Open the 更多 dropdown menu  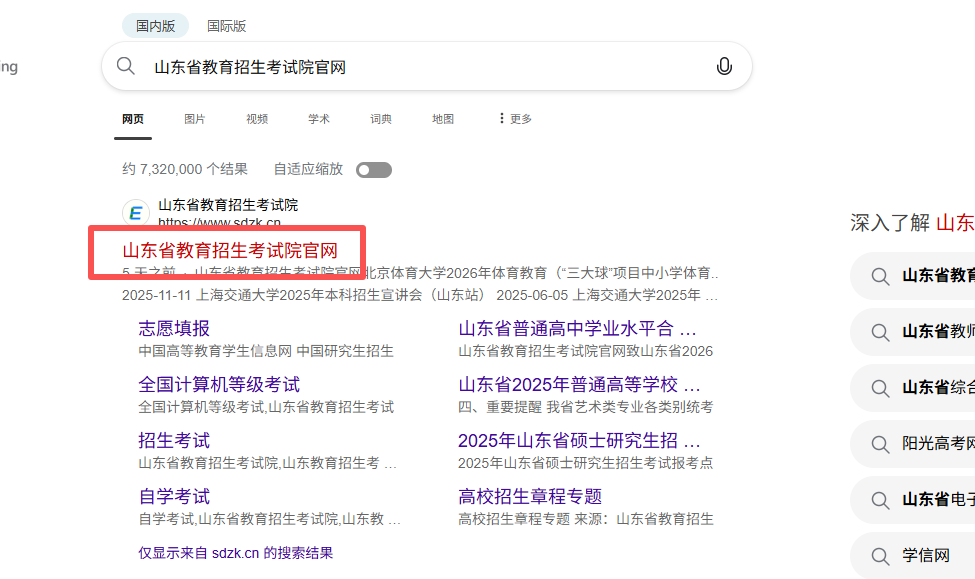pyautogui.click(x=513, y=118)
